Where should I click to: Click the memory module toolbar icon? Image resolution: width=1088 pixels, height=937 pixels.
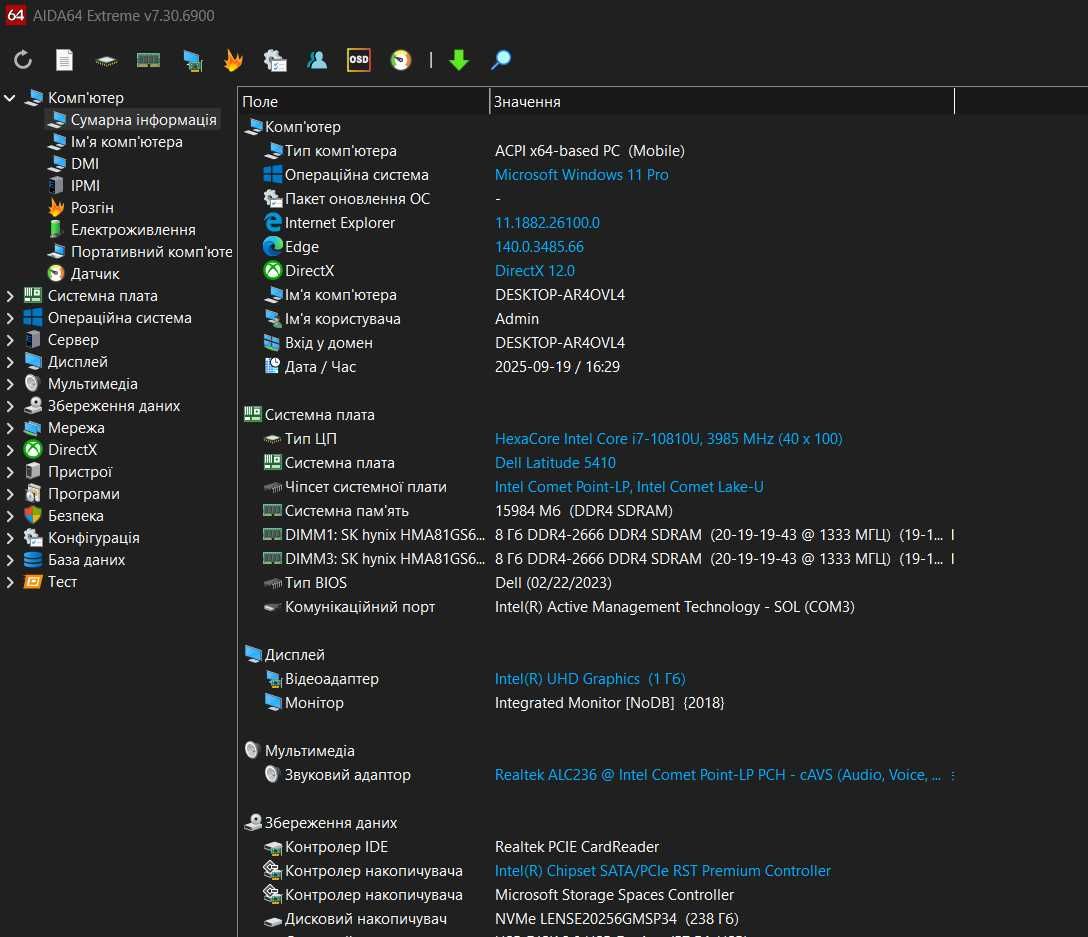148,60
